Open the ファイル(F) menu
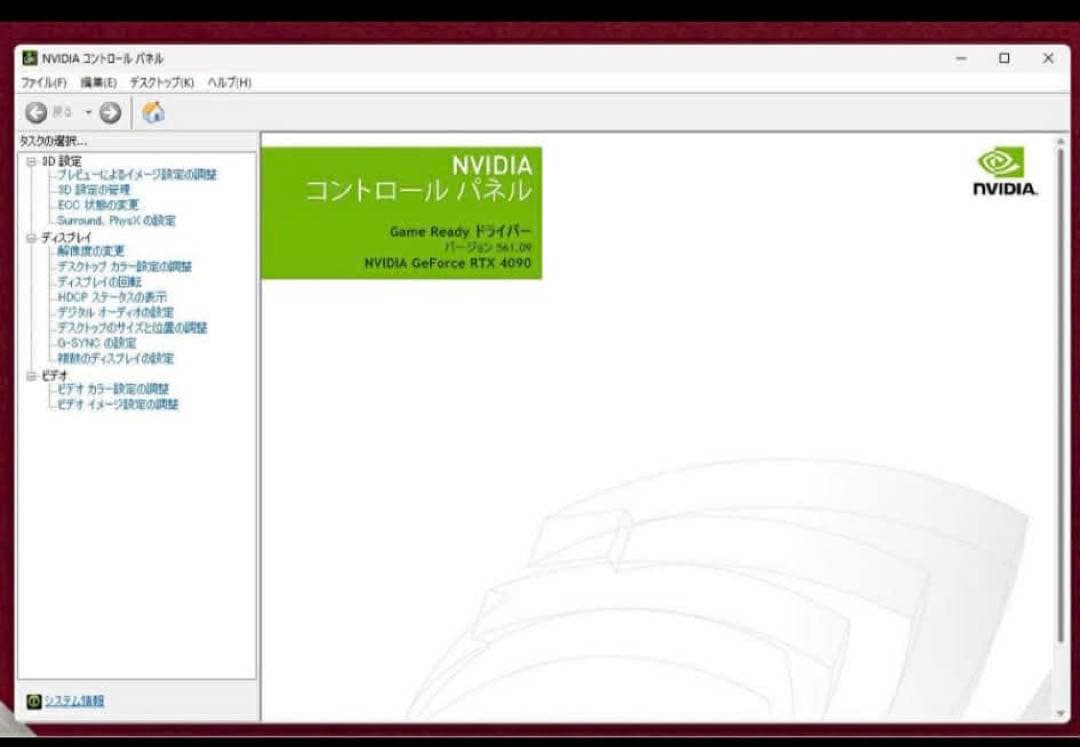 click(x=44, y=82)
